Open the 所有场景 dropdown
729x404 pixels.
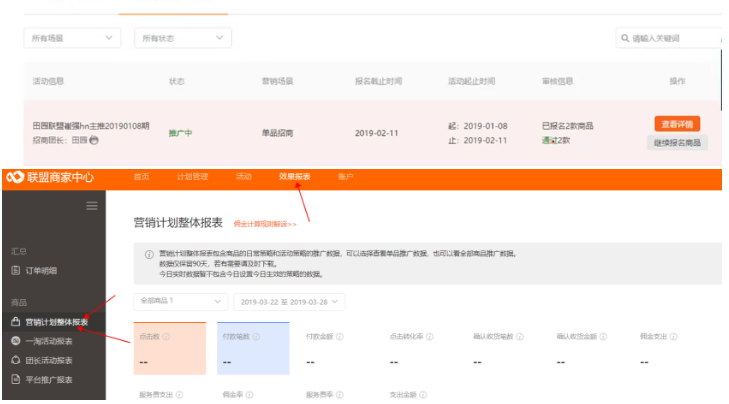pyautogui.click(x=72, y=38)
